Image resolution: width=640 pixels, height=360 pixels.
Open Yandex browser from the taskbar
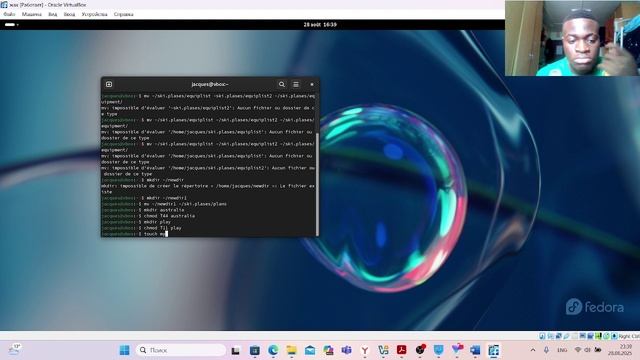coord(365,350)
